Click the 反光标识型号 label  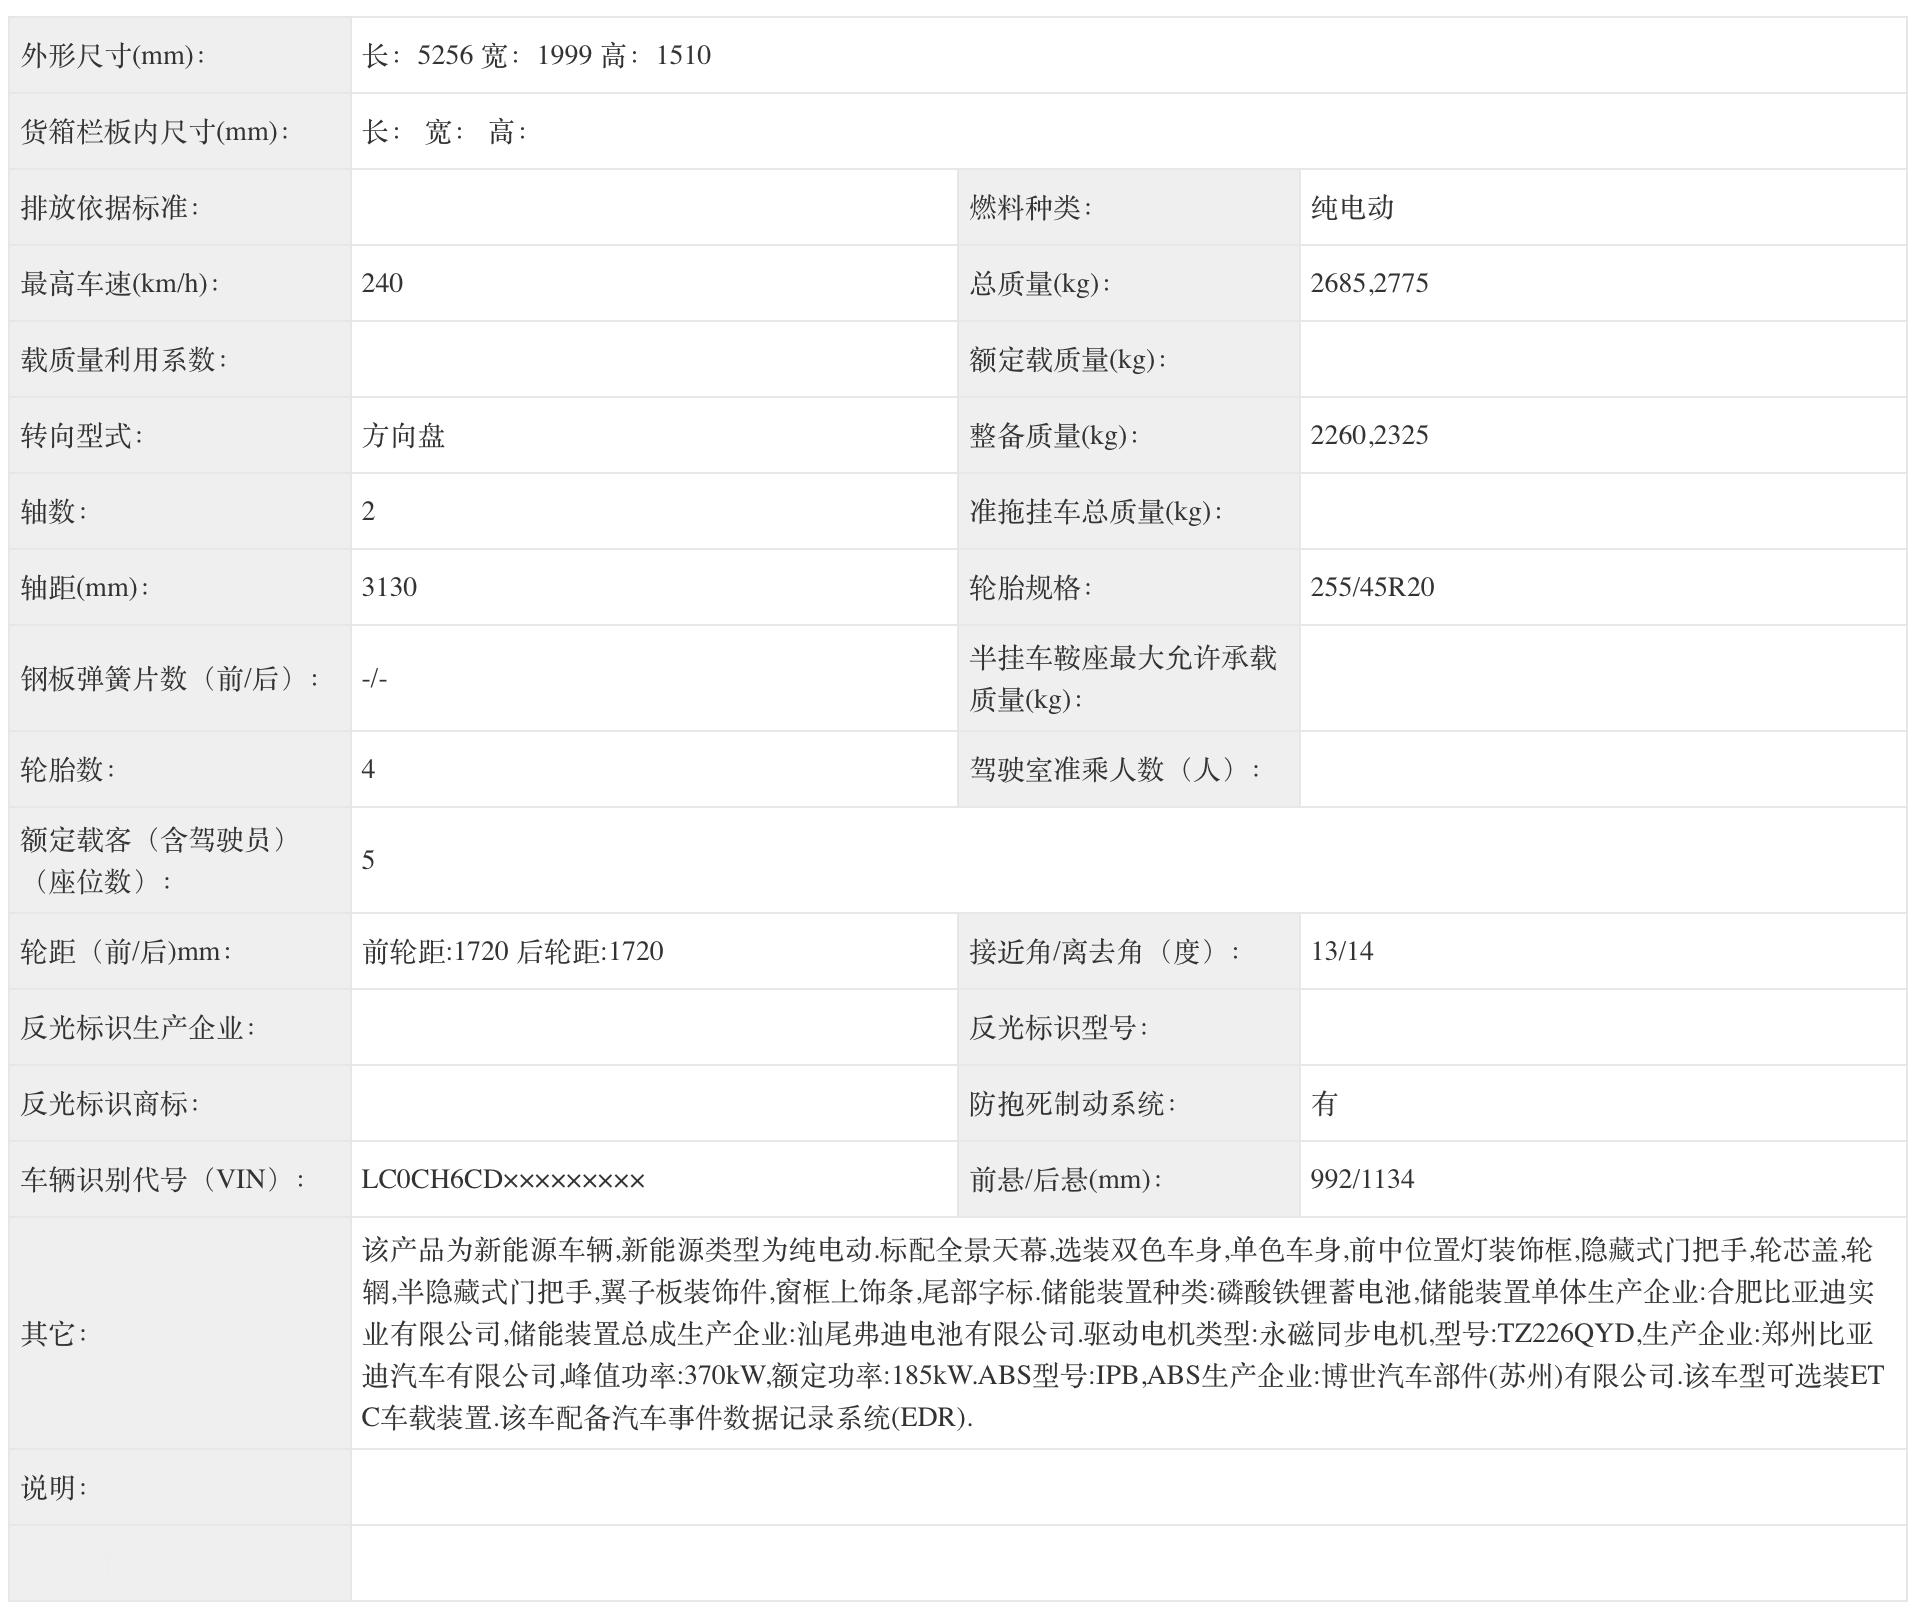pyautogui.click(x=1058, y=1027)
